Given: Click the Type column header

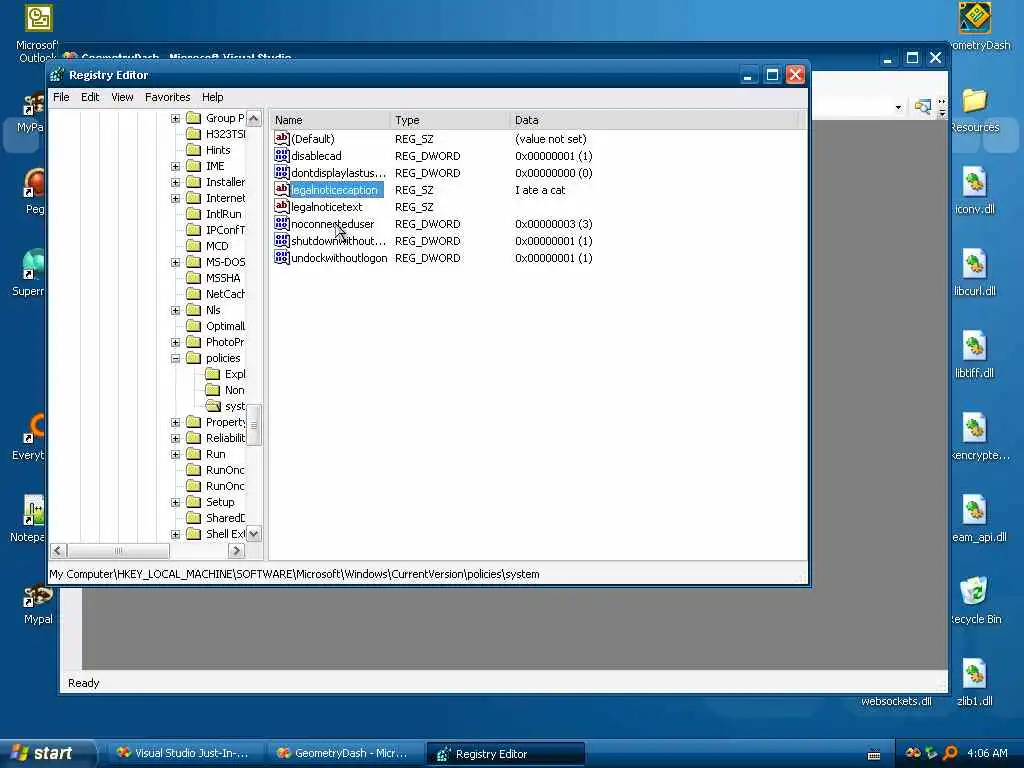Looking at the screenshot, I should click(449, 120).
